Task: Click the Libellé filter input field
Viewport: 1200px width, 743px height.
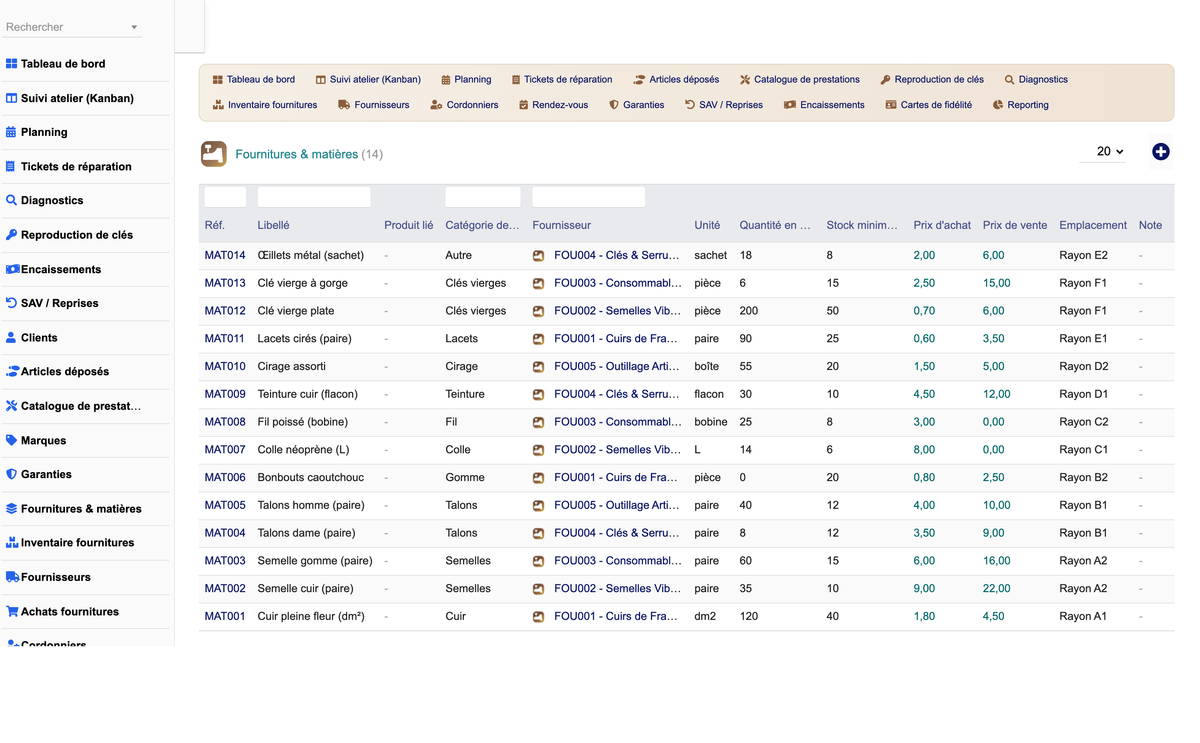Action: pyautogui.click(x=314, y=197)
